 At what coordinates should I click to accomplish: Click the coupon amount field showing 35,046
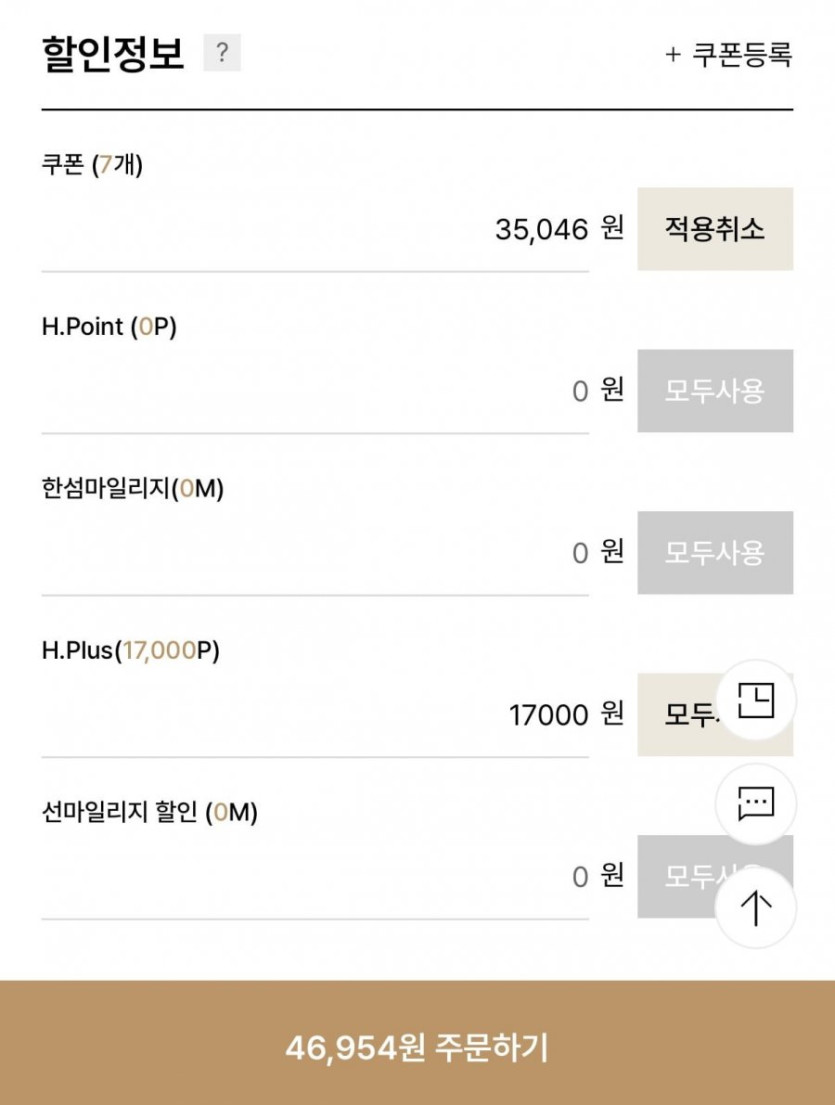pyautogui.click(x=315, y=230)
